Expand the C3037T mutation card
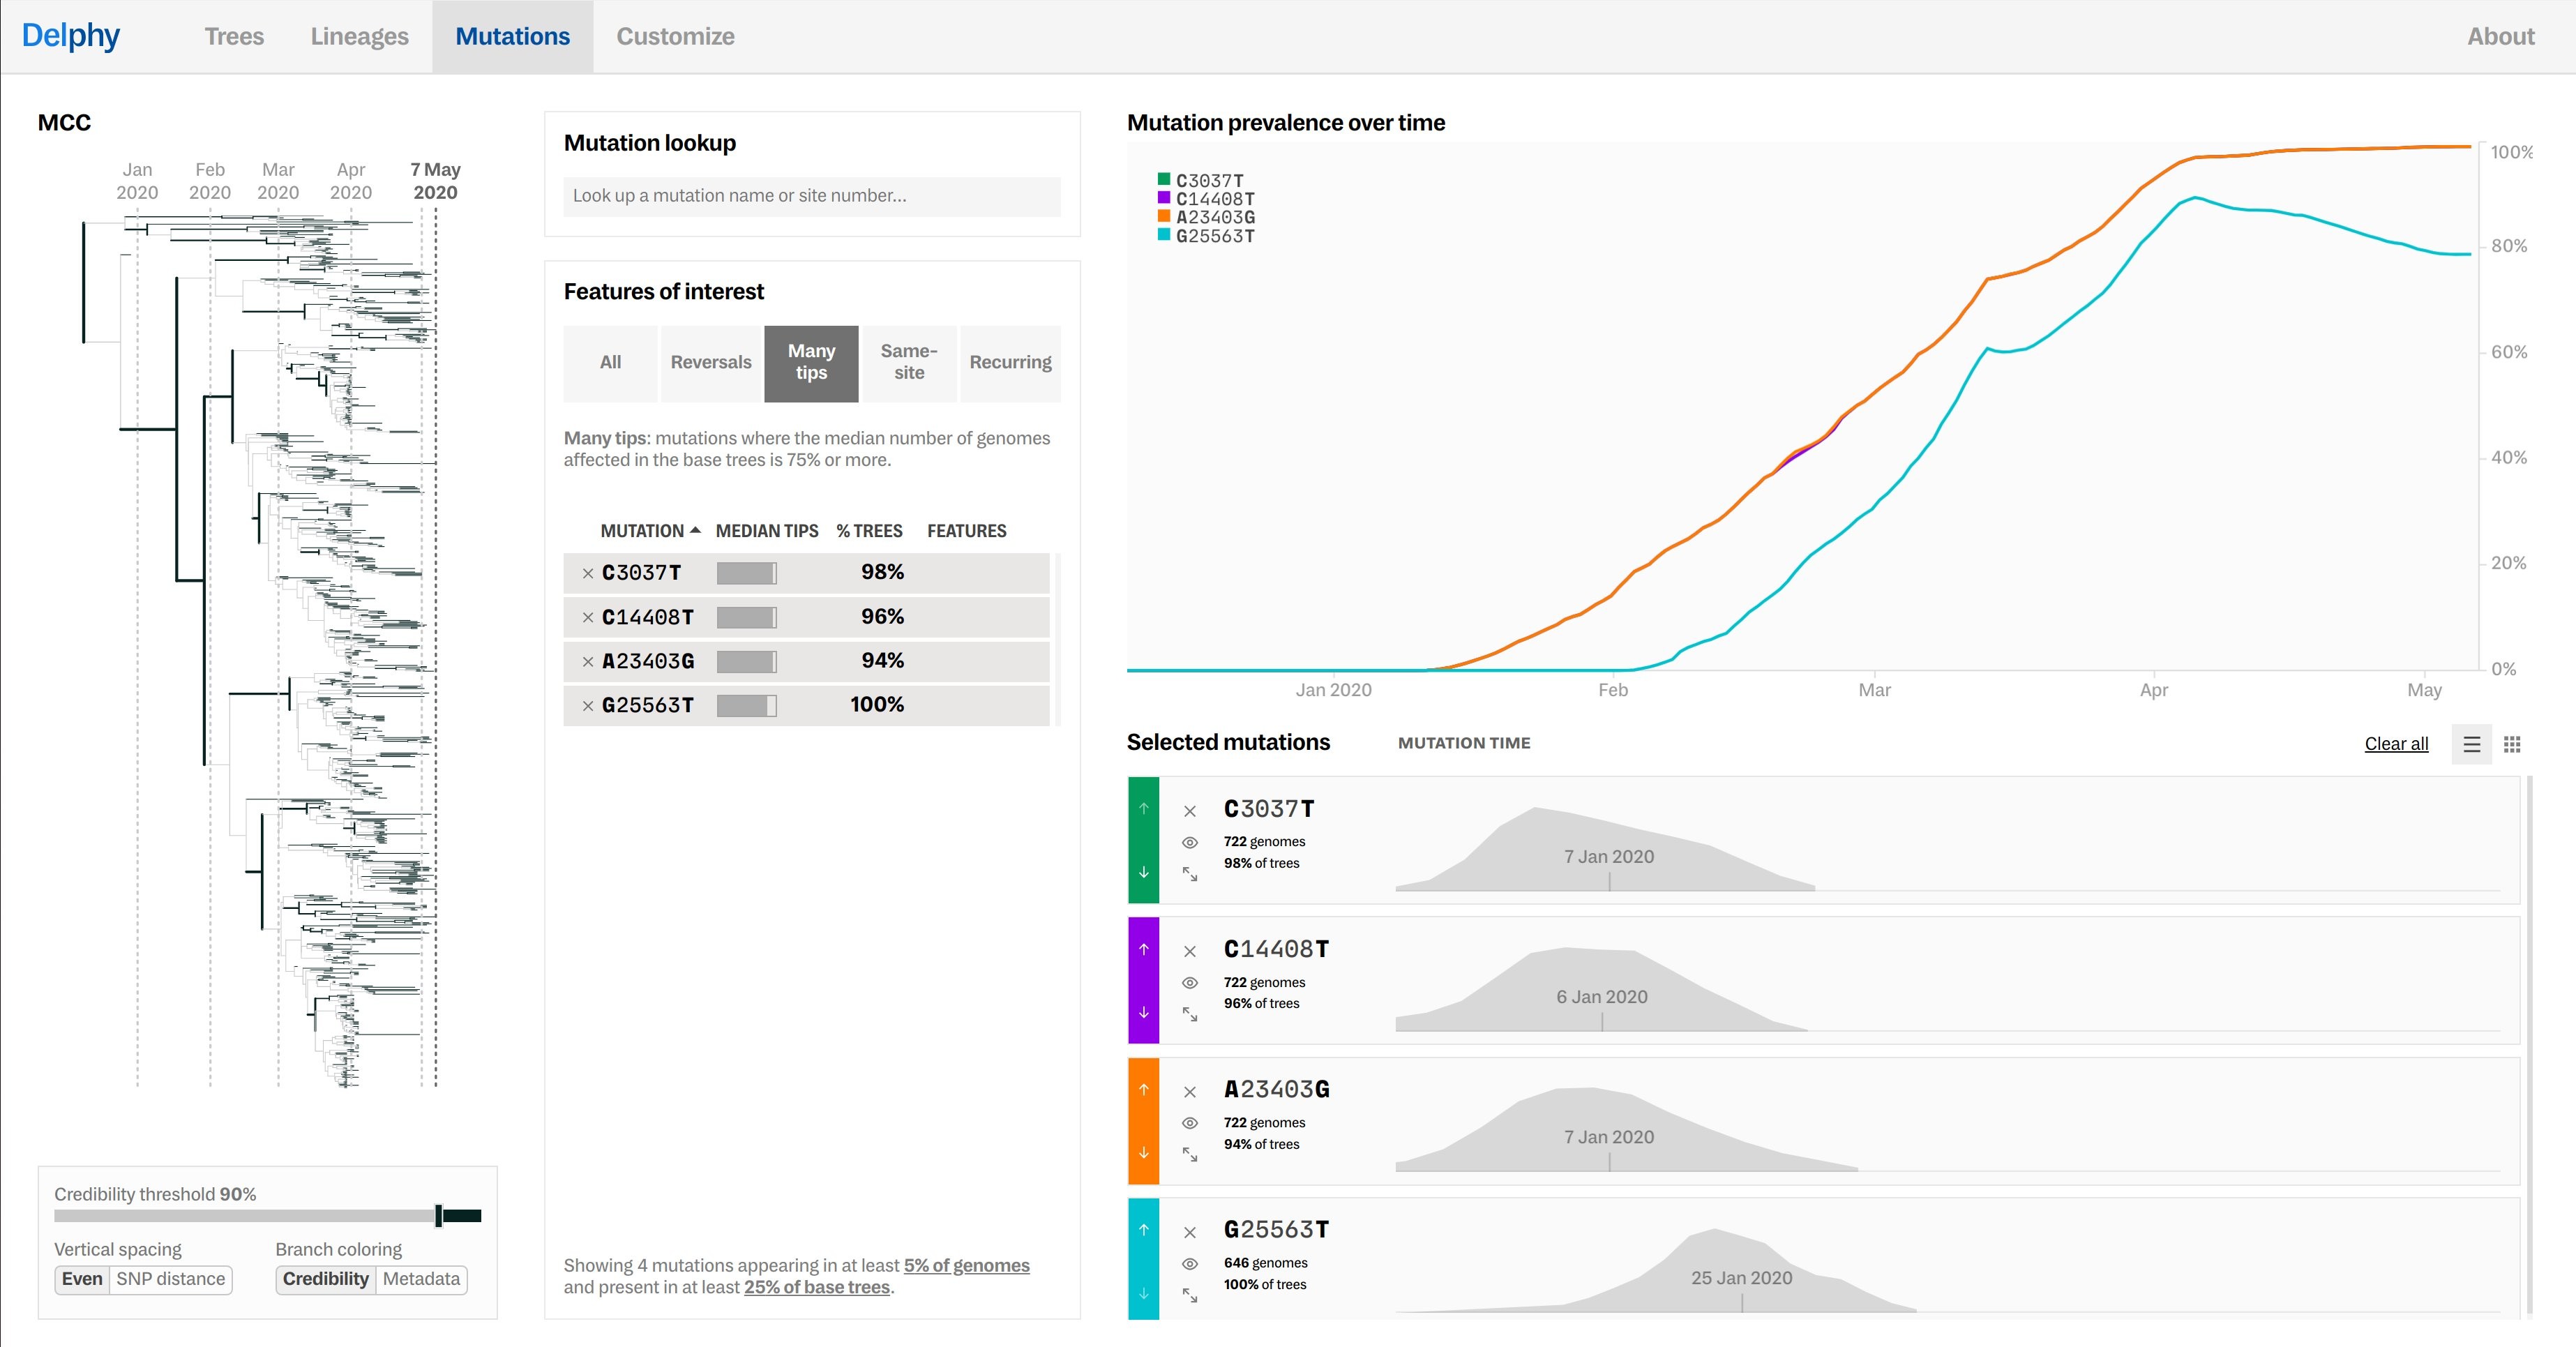 (x=1190, y=874)
